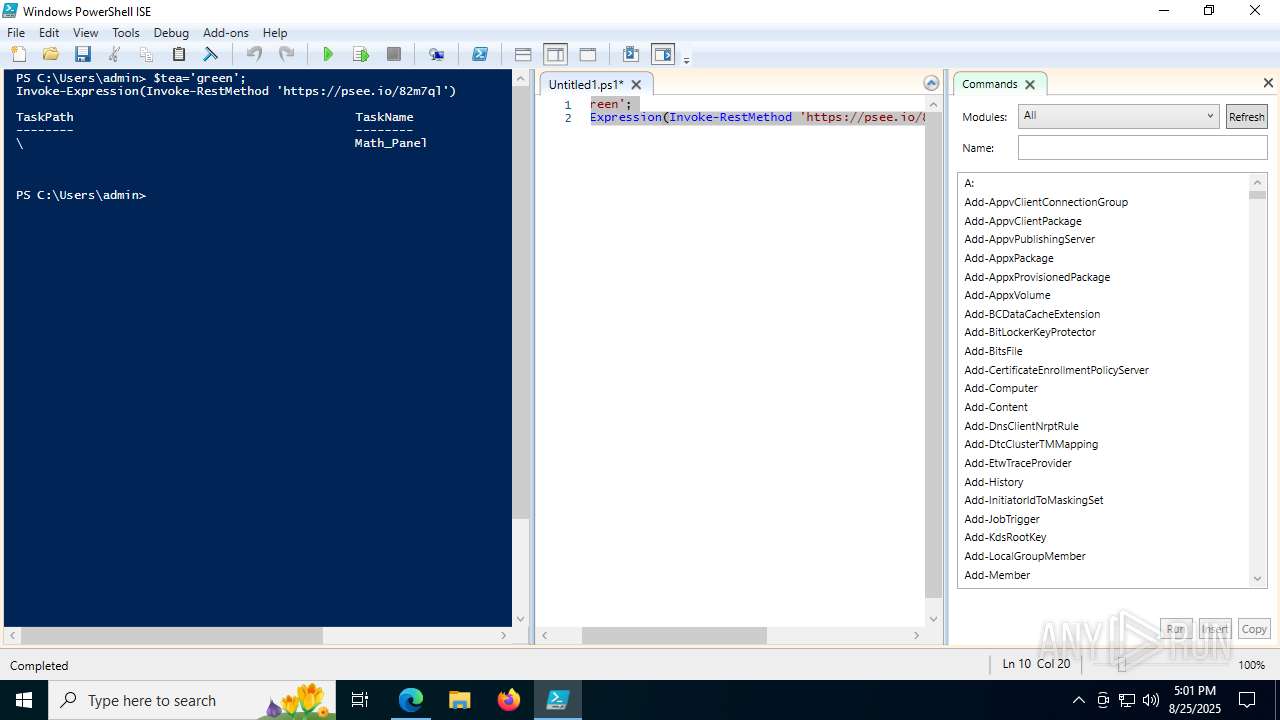Open Firefox from taskbar
The width and height of the screenshot is (1280, 720).
509,700
